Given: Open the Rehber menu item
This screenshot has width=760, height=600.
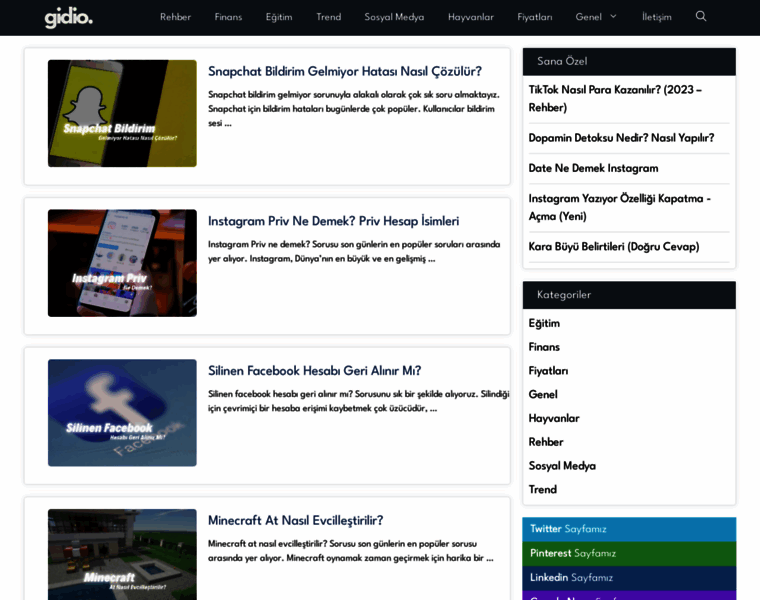Looking at the screenshot, I should [175, 17].
